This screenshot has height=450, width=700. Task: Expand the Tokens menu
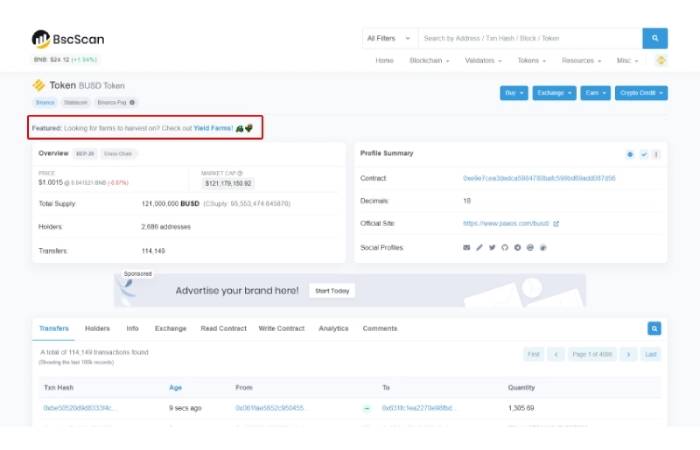(x=532, y=60)
